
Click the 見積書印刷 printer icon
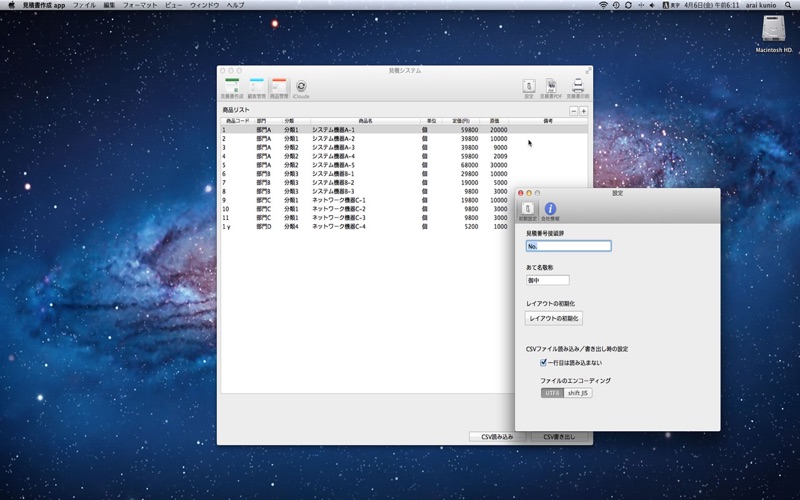point(578,88)
